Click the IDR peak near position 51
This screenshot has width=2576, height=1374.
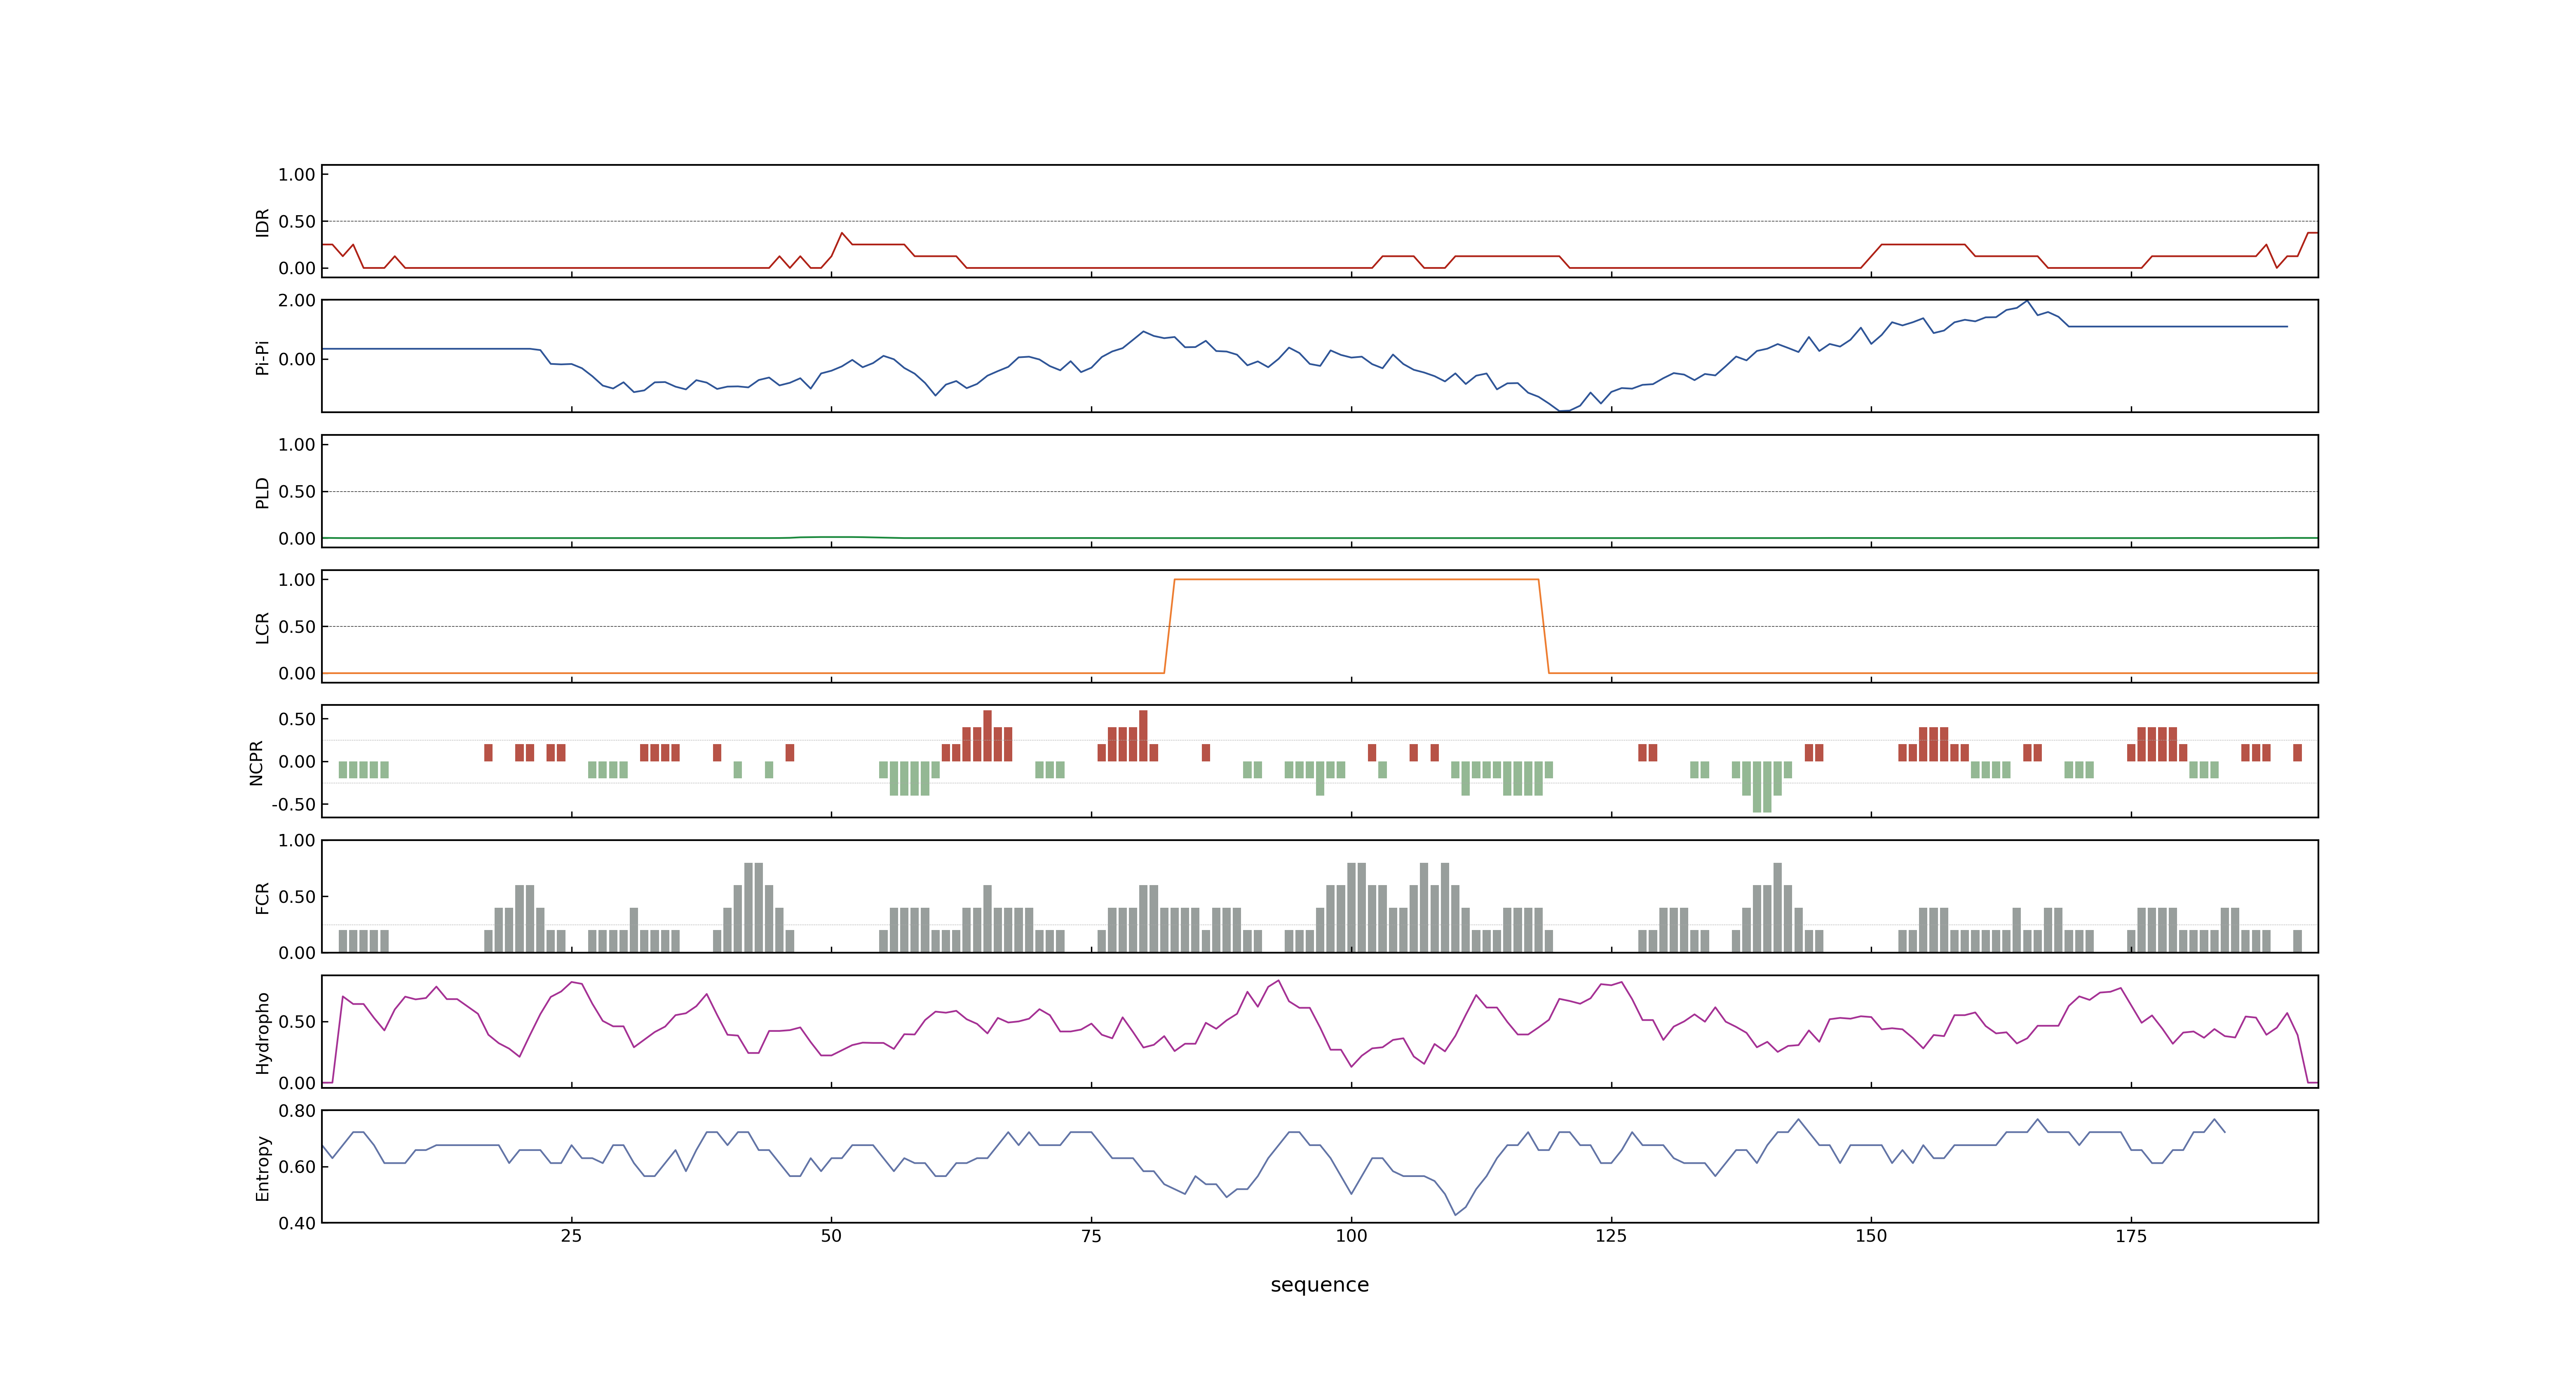842,233
